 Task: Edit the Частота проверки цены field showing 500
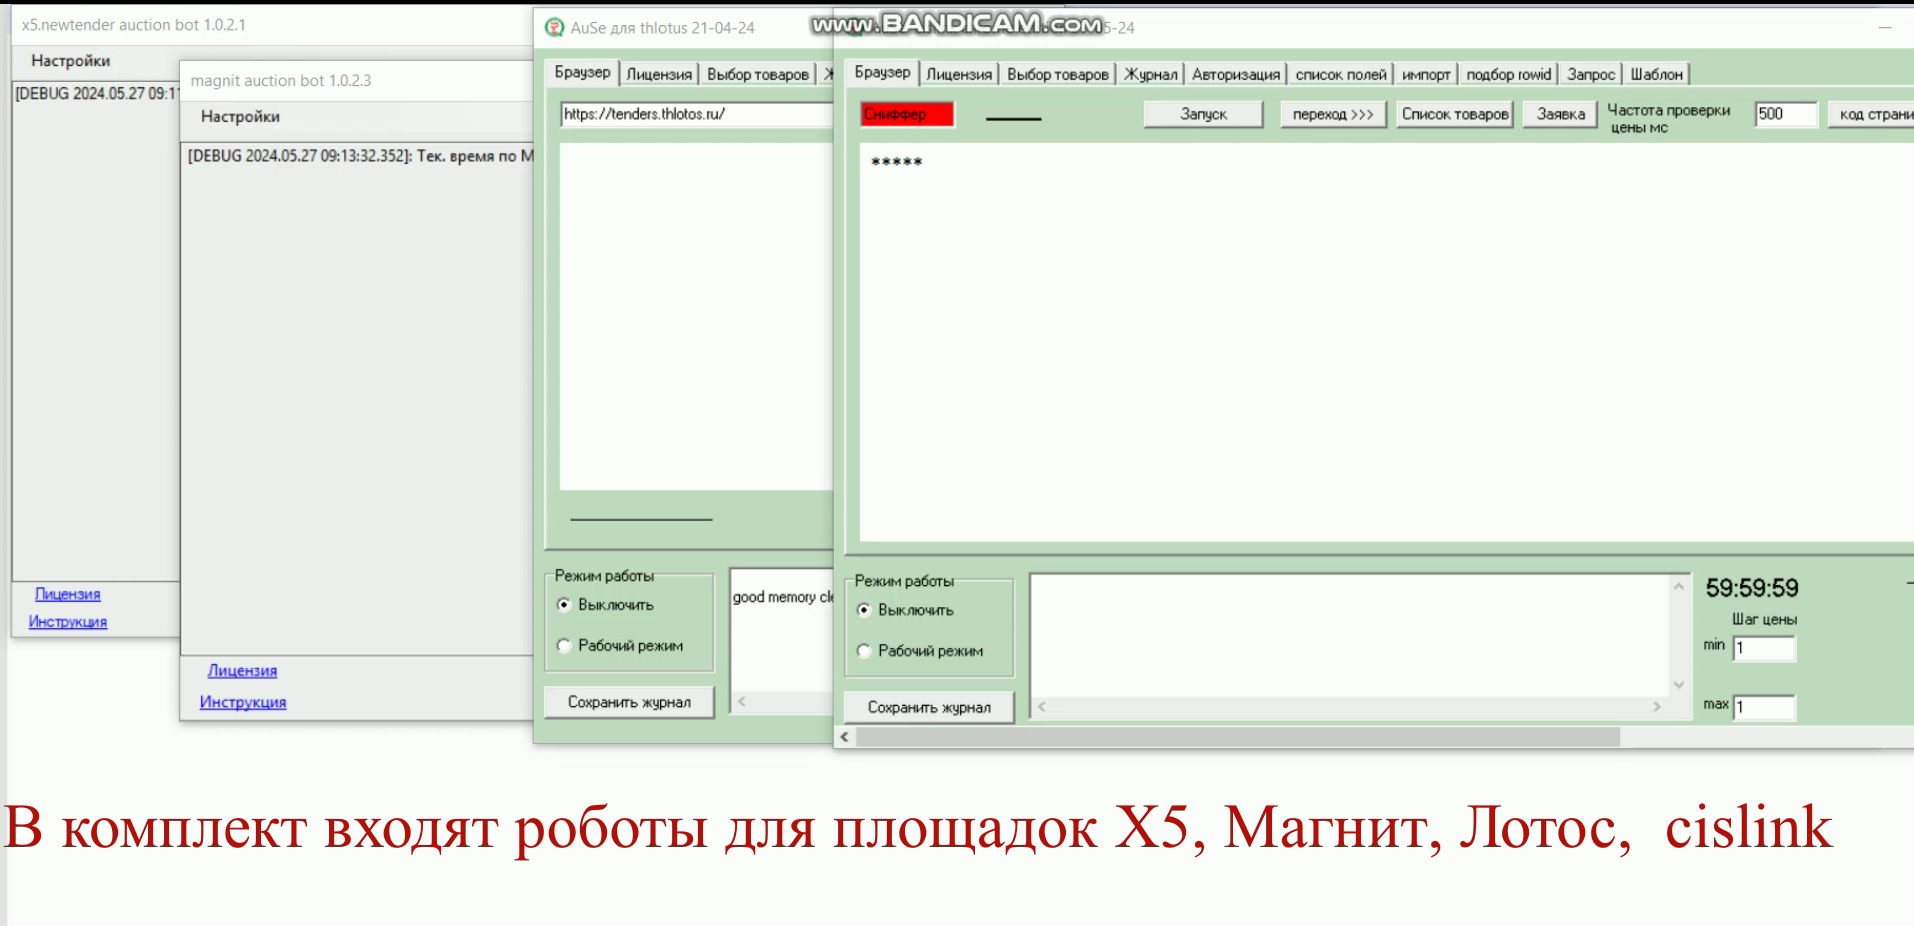pyautogui.click(x=1786, y=114)
